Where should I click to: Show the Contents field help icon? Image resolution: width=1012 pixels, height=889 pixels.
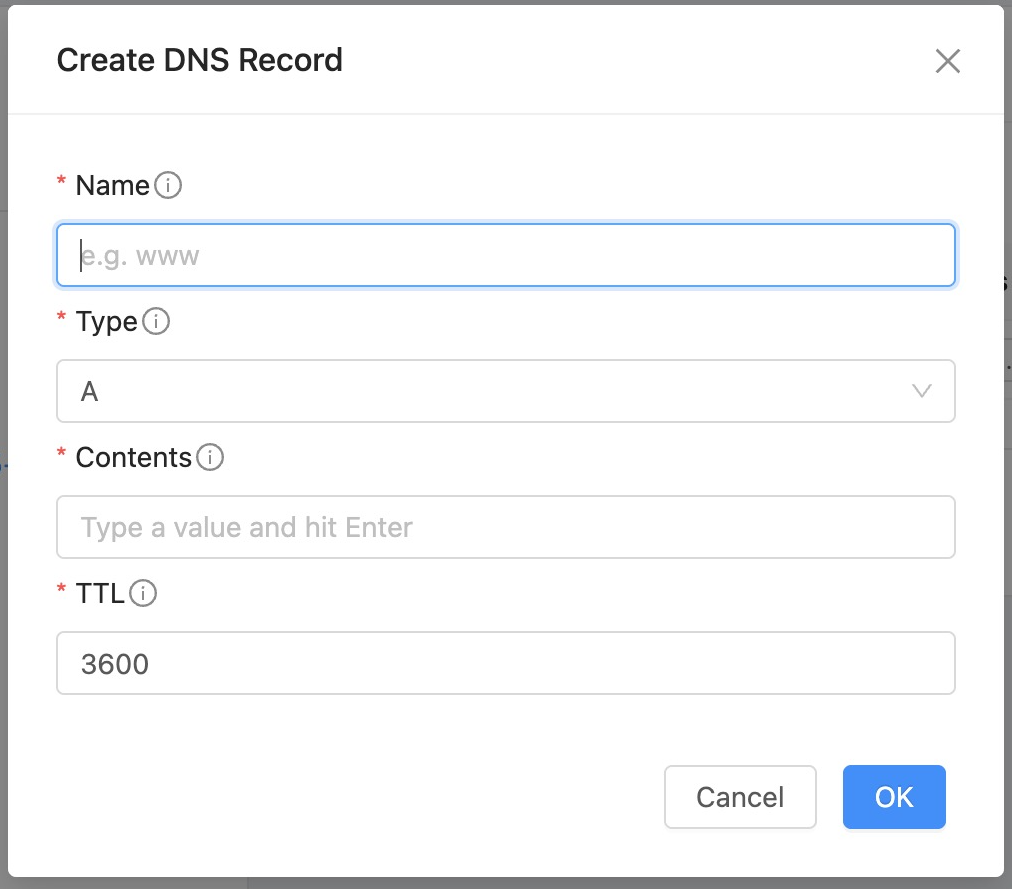click(210, 458)
